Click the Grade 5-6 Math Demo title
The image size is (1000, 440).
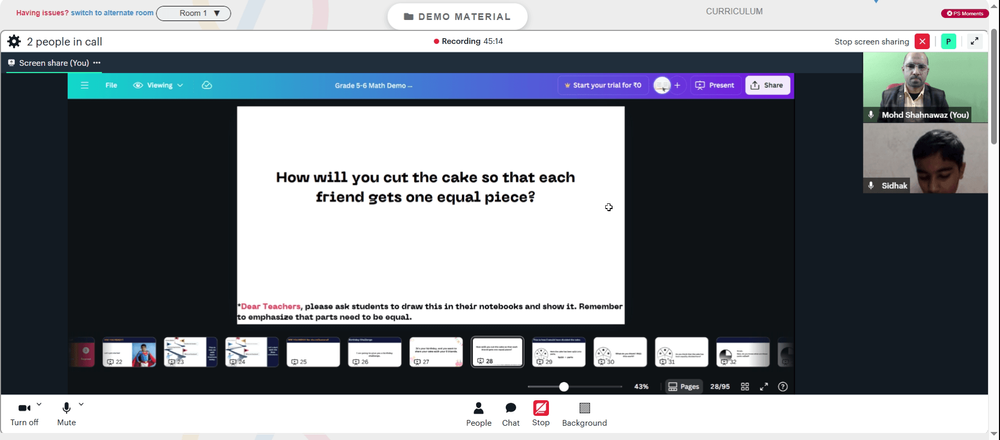(374, 85)
